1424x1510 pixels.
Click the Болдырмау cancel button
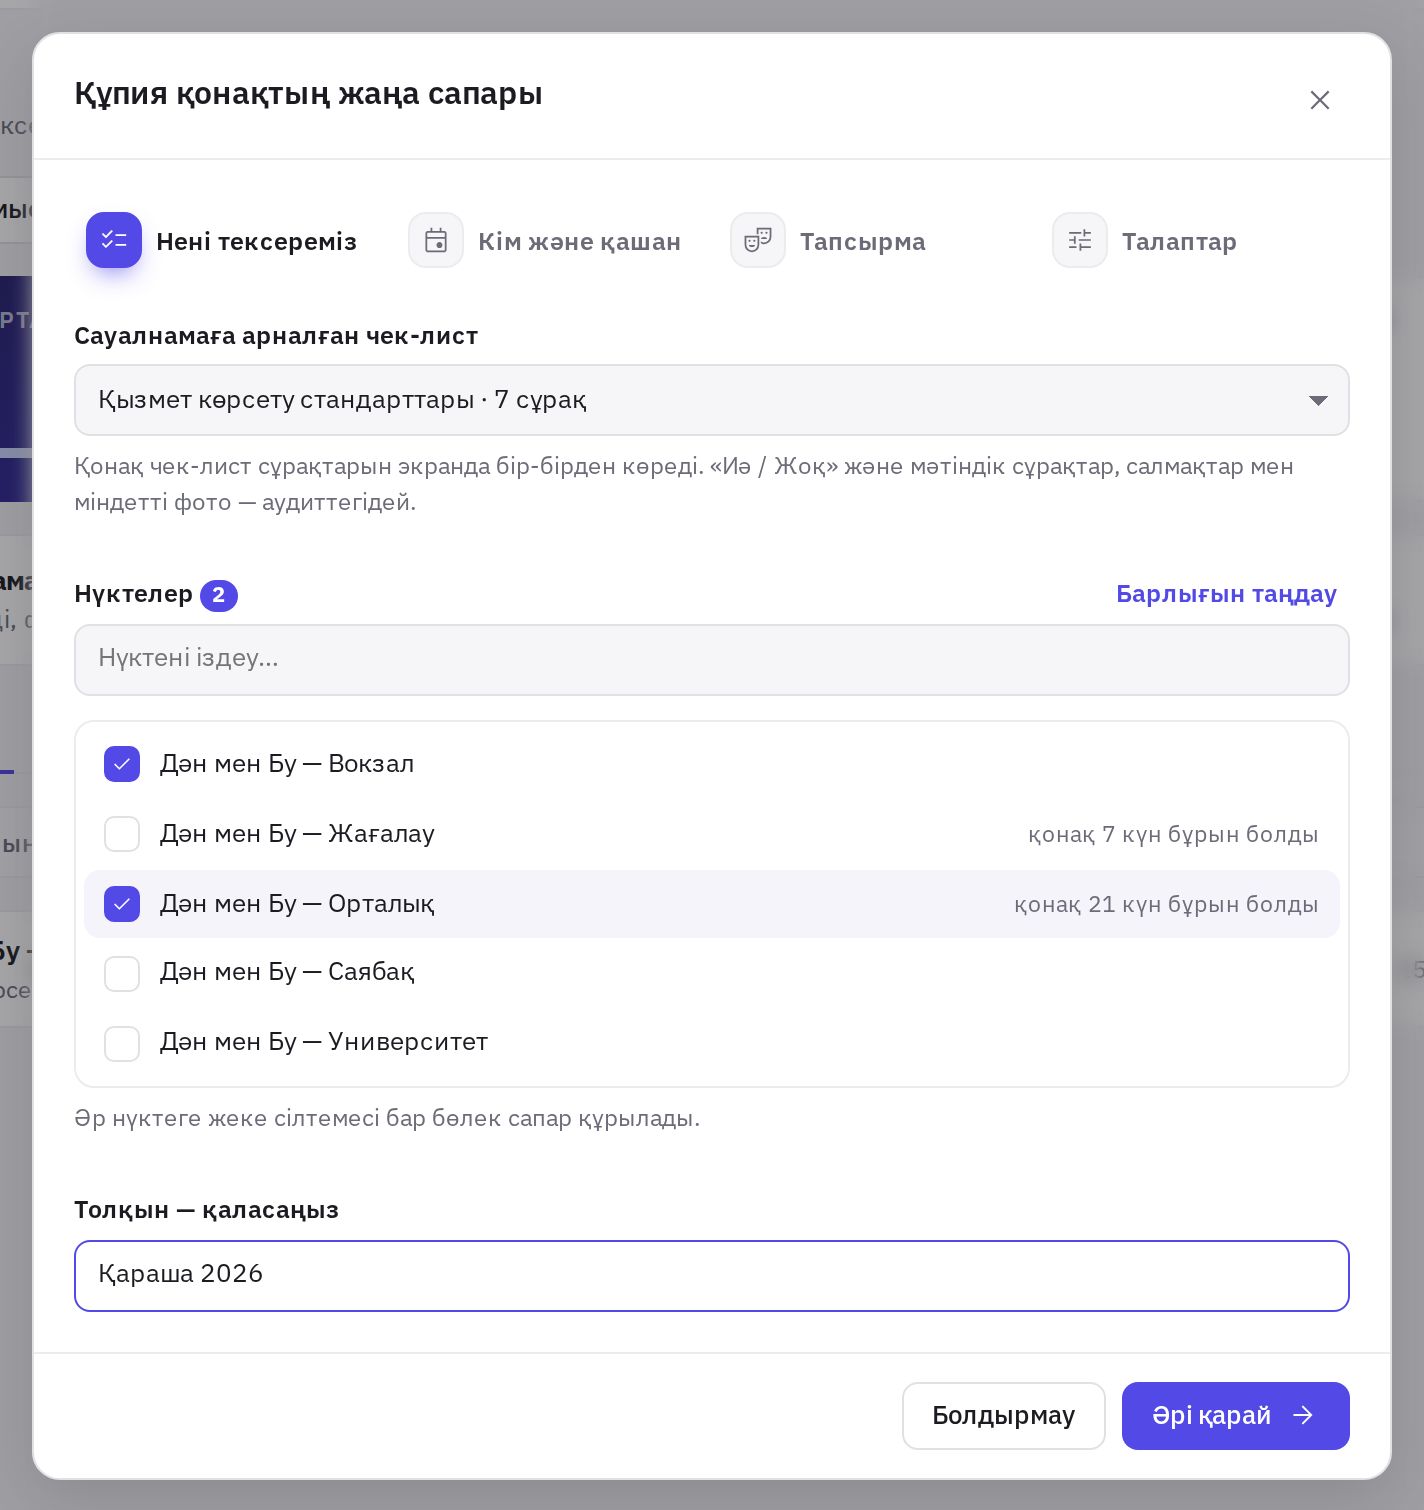click(1004, 1416)
